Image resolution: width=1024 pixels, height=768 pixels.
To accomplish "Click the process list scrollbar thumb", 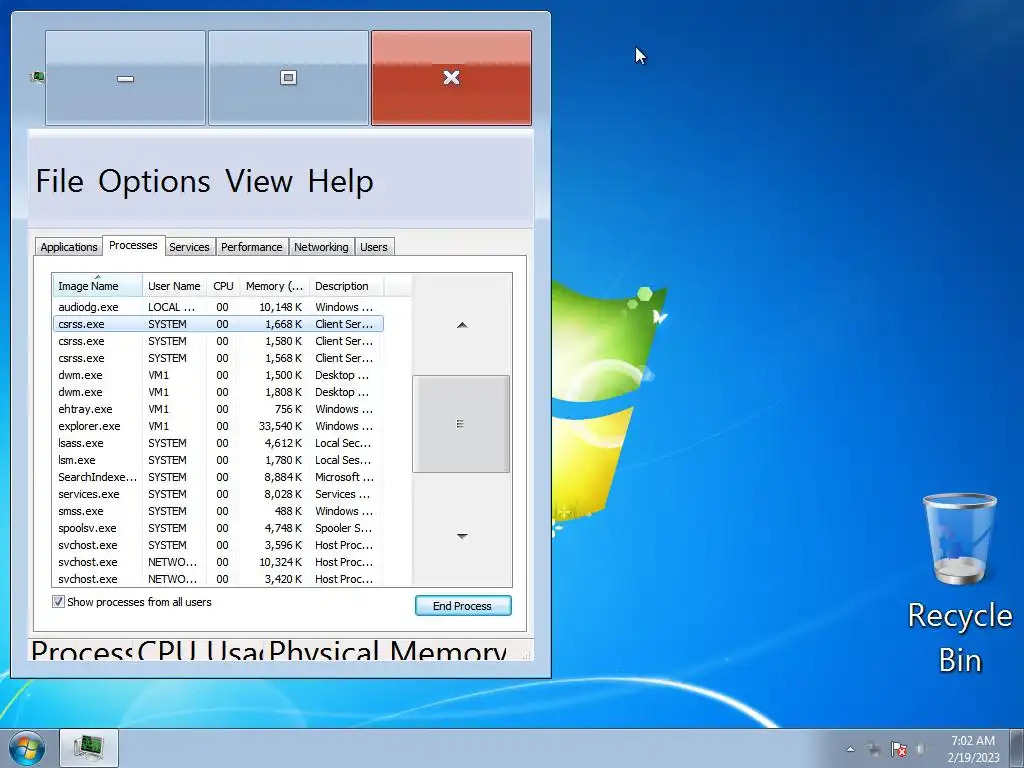I will (x=461, y=424).
